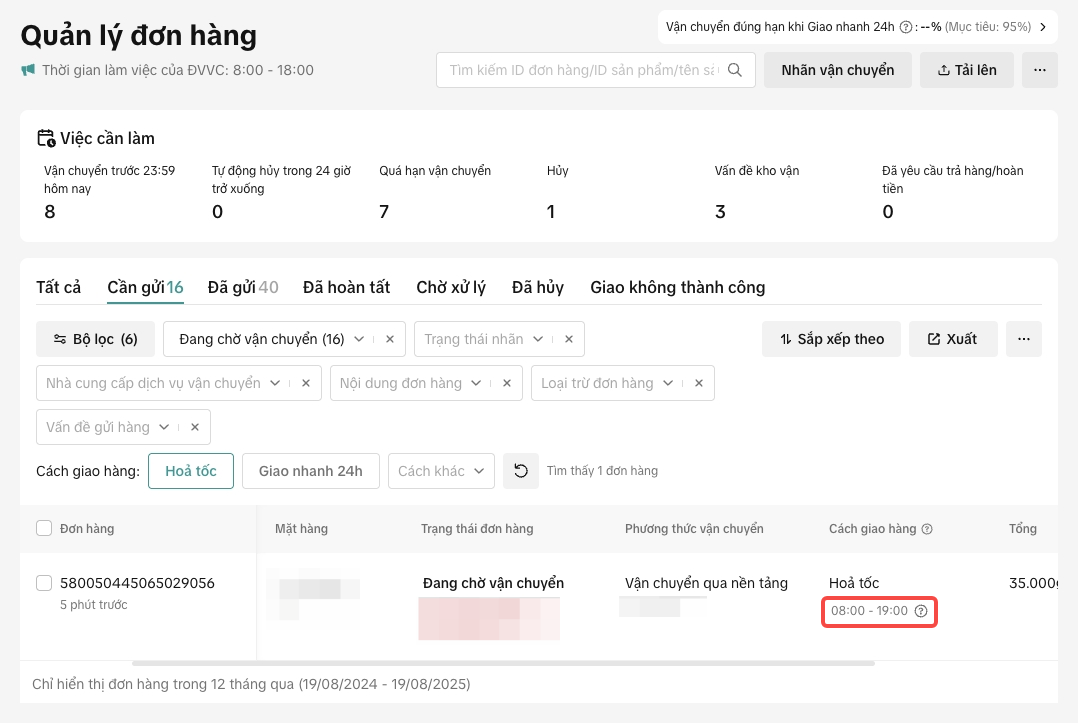
Task: Select order 580050445065029056 checkbox
Action: point(44,583)
